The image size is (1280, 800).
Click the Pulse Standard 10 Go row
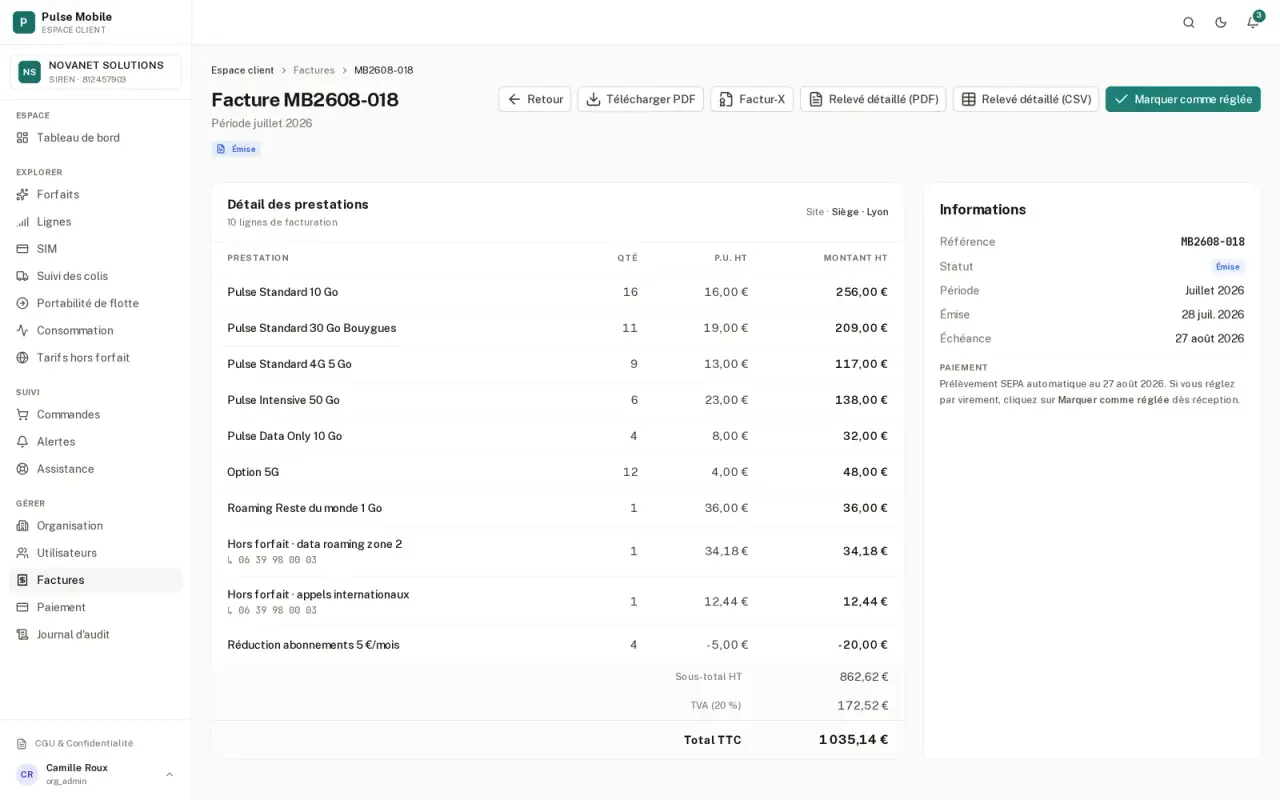557,292
